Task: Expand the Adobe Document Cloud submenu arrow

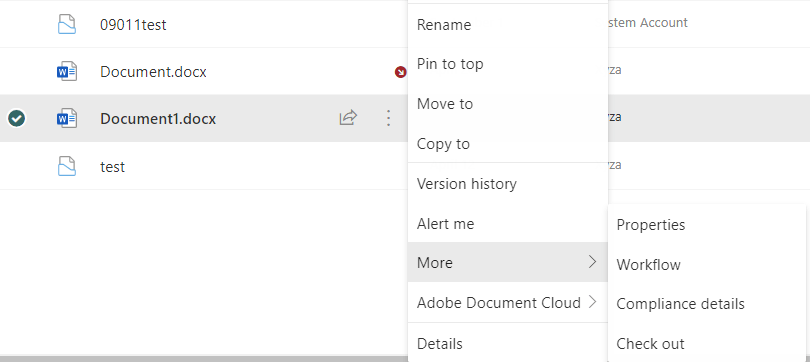Action: coord(593,302)
